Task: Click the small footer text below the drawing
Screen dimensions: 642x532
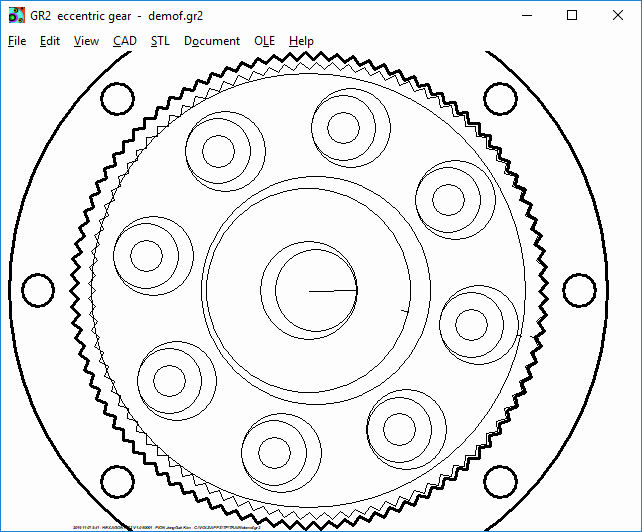Action: pyautogui.click(x=172, y=524)
